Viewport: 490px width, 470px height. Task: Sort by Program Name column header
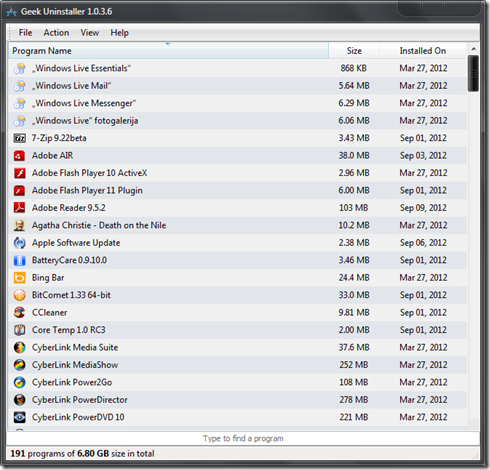pos(168,51)
